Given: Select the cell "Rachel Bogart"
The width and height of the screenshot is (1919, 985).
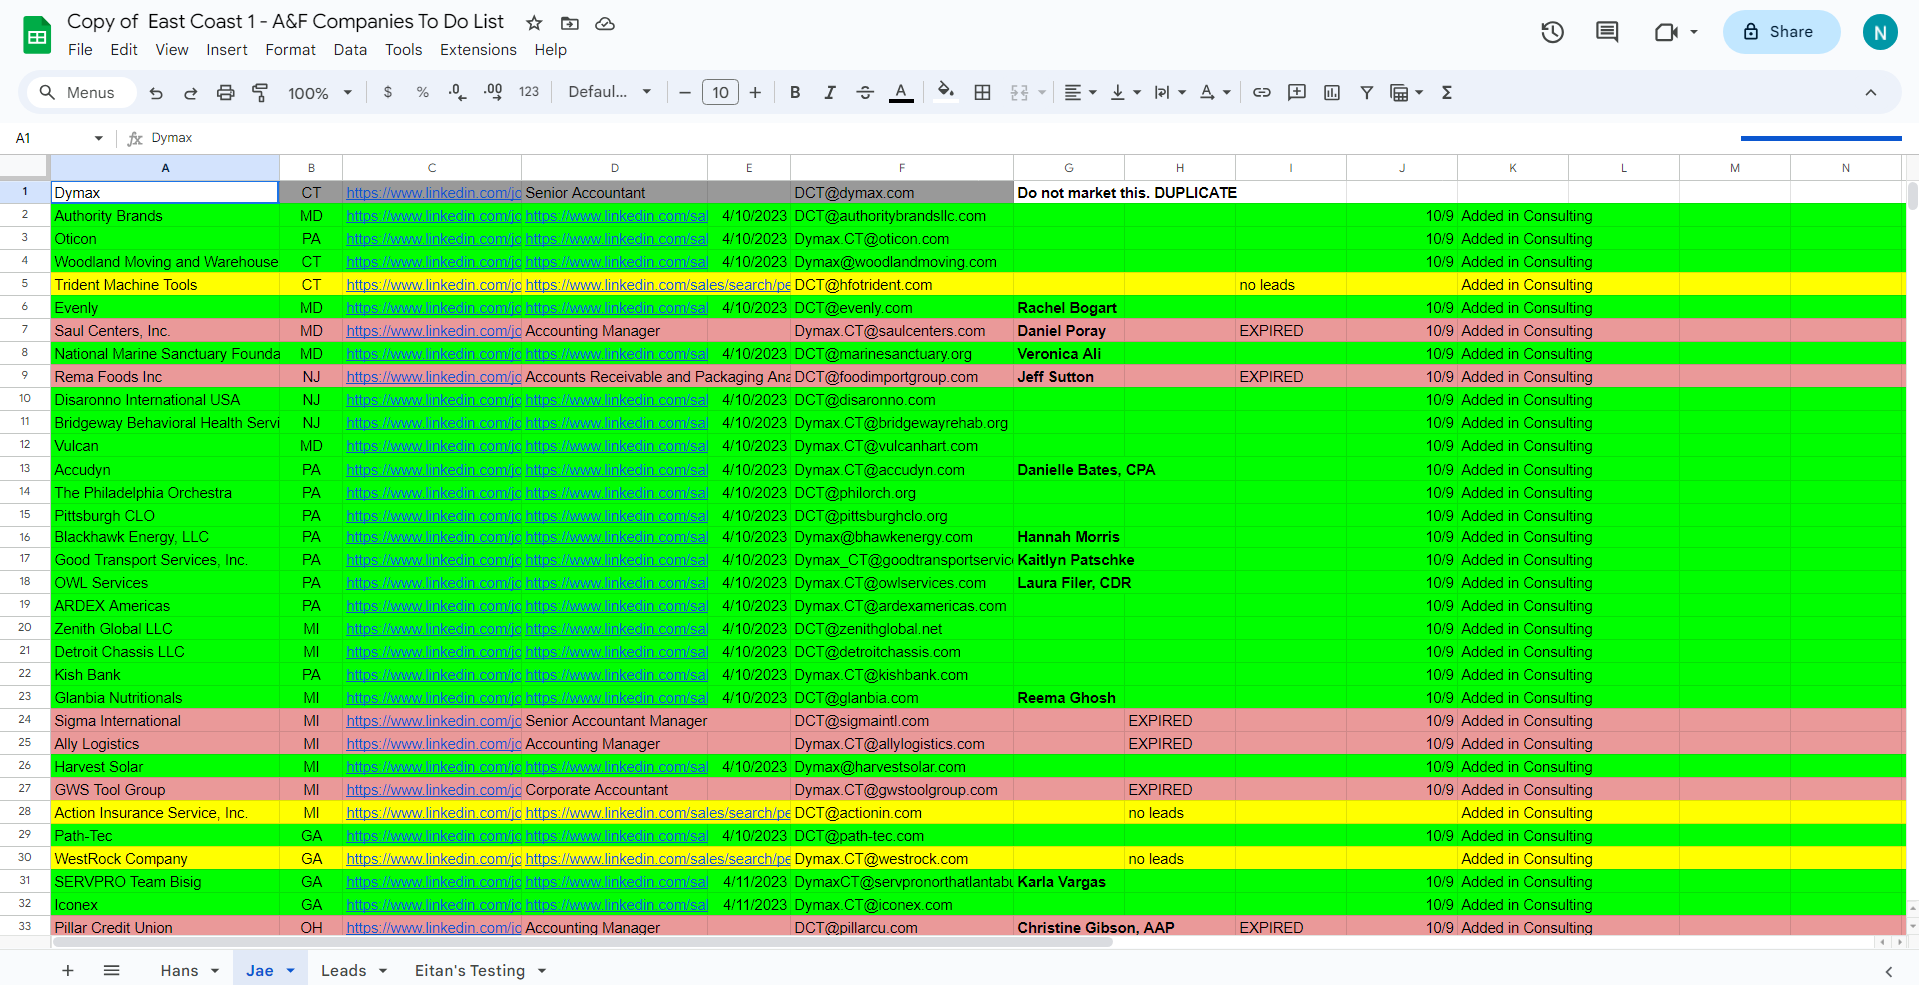Looking at the screenshot, I should tap(1068, 308).
